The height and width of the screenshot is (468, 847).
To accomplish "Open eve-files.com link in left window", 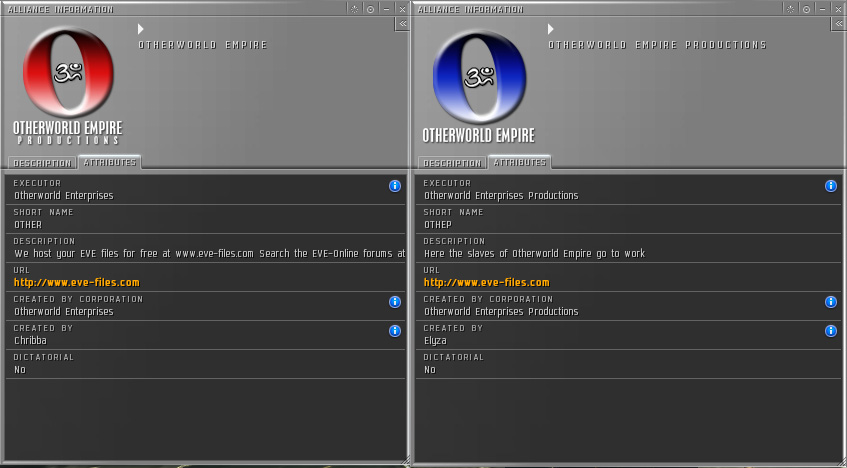I will [77, 282].
